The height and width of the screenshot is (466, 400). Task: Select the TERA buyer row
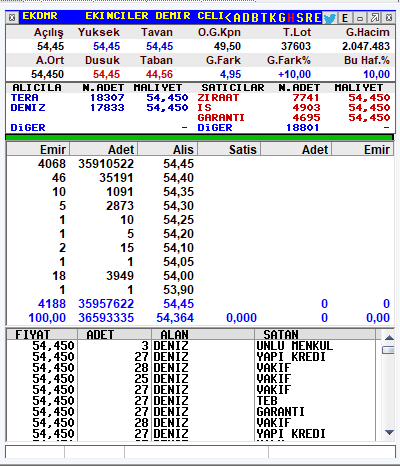pyautogui.click(x=99, y=98)
